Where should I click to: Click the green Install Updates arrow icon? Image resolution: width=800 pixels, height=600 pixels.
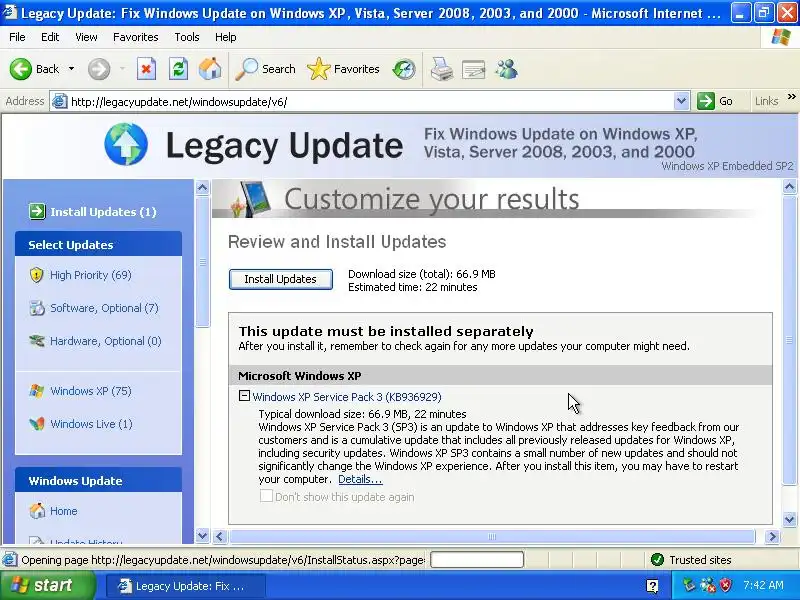point(37,211)
